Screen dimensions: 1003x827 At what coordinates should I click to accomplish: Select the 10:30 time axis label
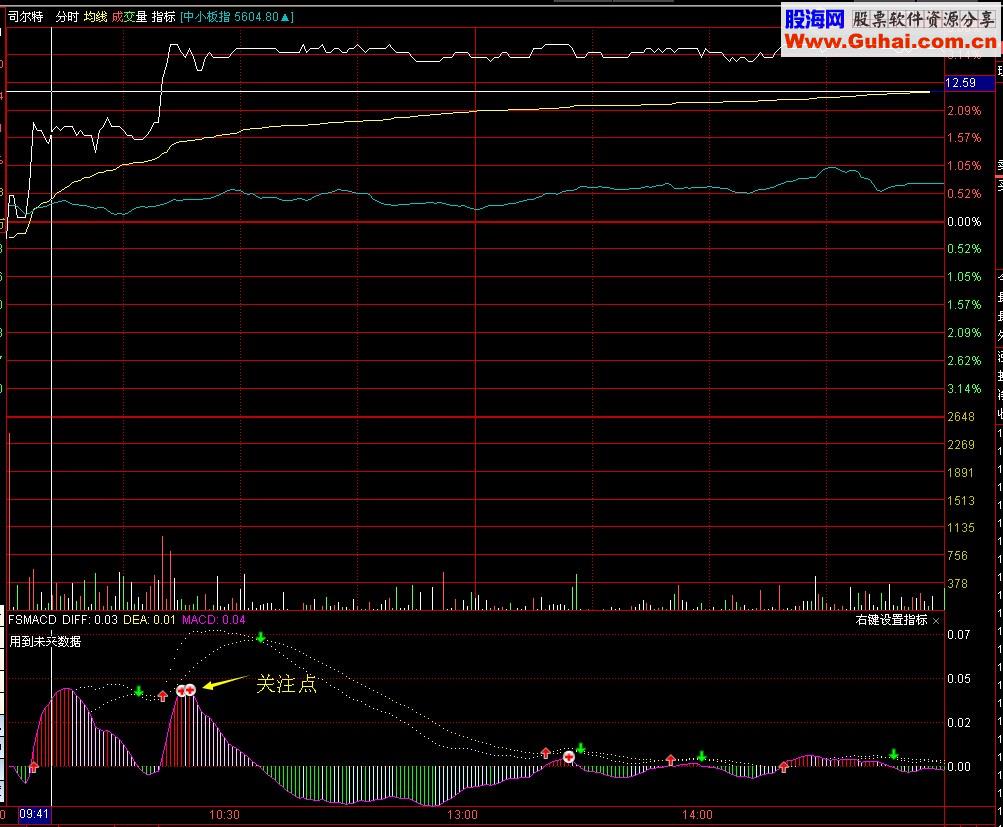[225, 815]
